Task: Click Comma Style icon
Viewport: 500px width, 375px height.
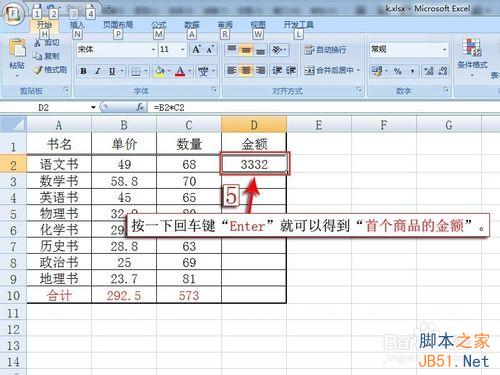Action: 412,71
